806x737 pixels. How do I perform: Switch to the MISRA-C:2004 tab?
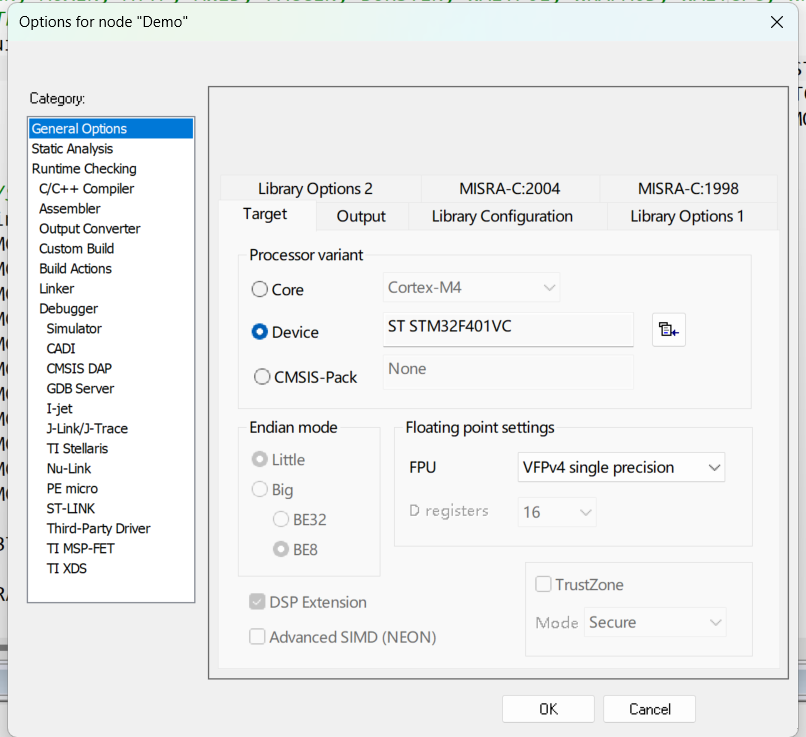(509, 189)
